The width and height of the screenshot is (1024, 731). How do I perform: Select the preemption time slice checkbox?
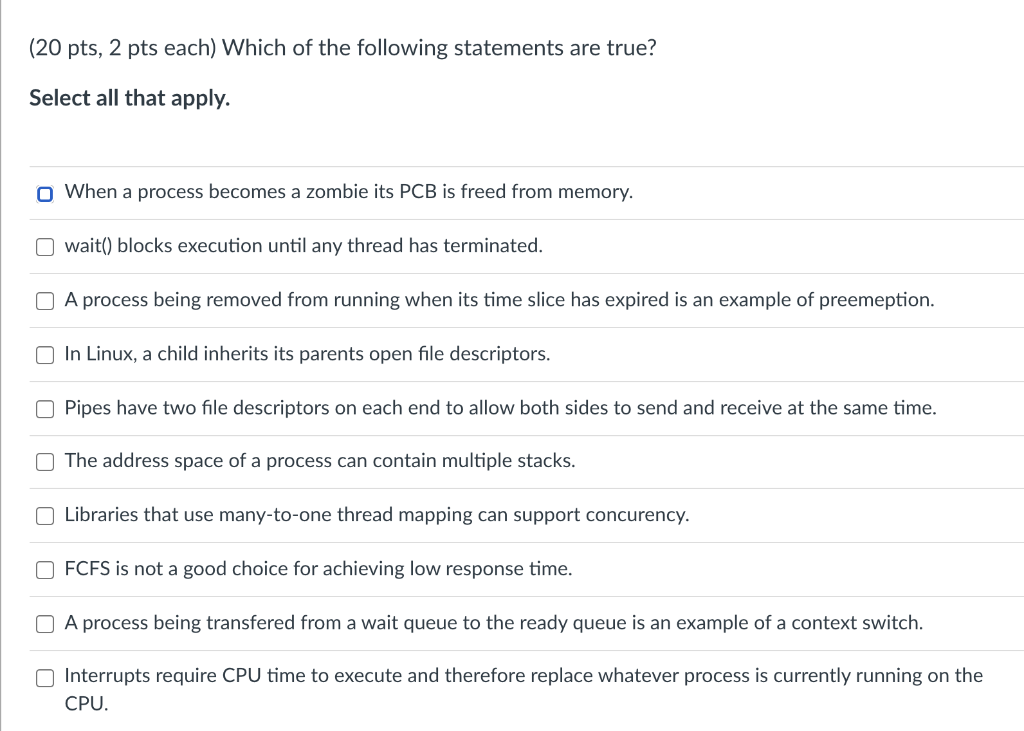tap(44, 300)
